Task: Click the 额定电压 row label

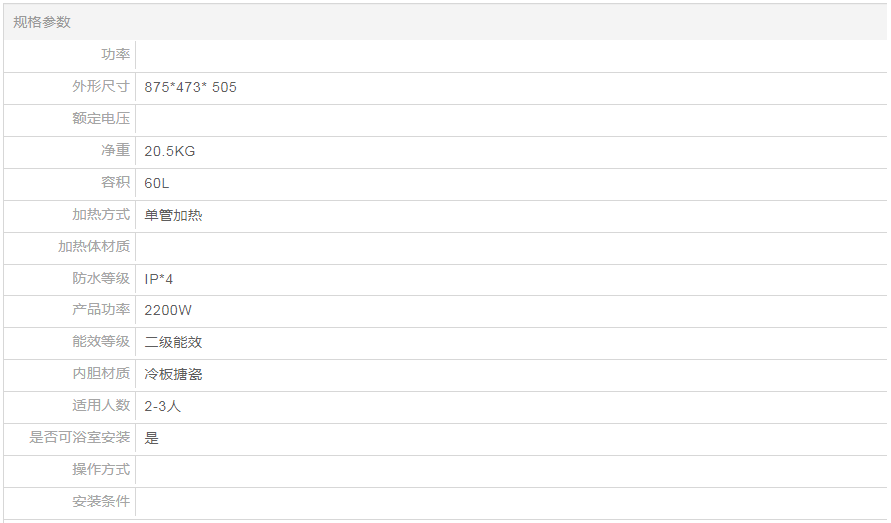Action: point(101,119)
